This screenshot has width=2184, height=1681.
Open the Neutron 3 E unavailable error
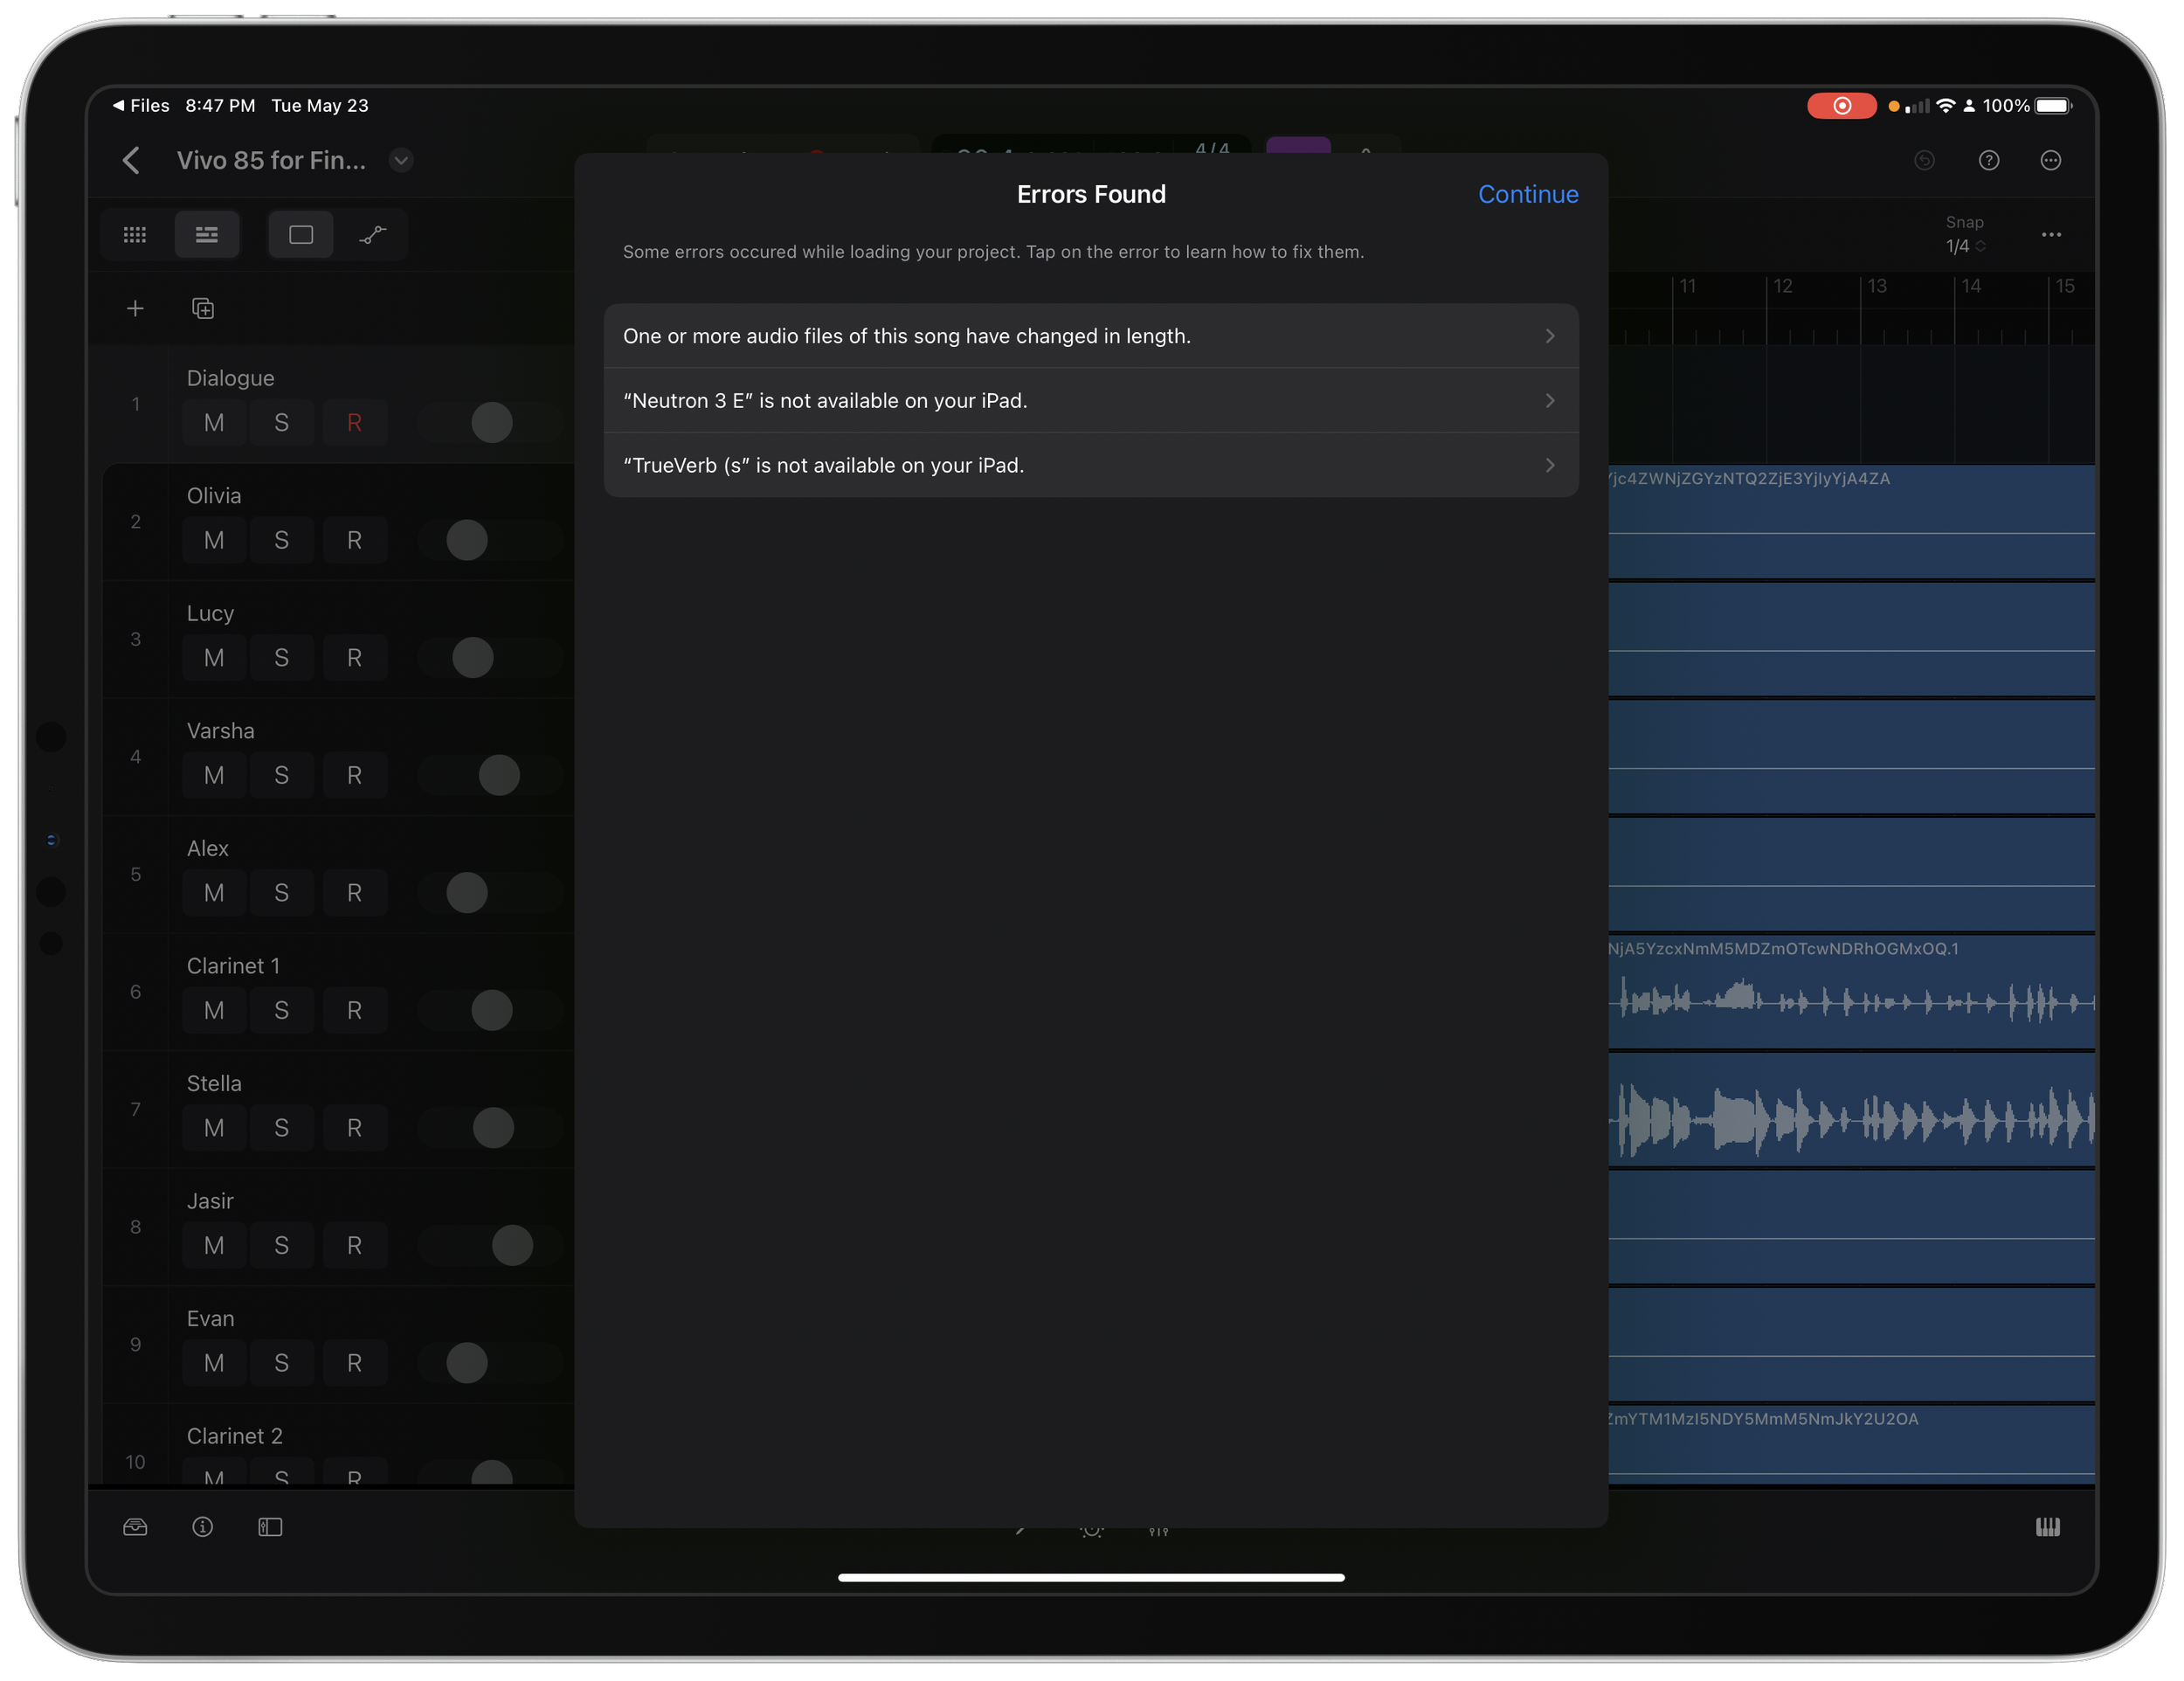1090,400
